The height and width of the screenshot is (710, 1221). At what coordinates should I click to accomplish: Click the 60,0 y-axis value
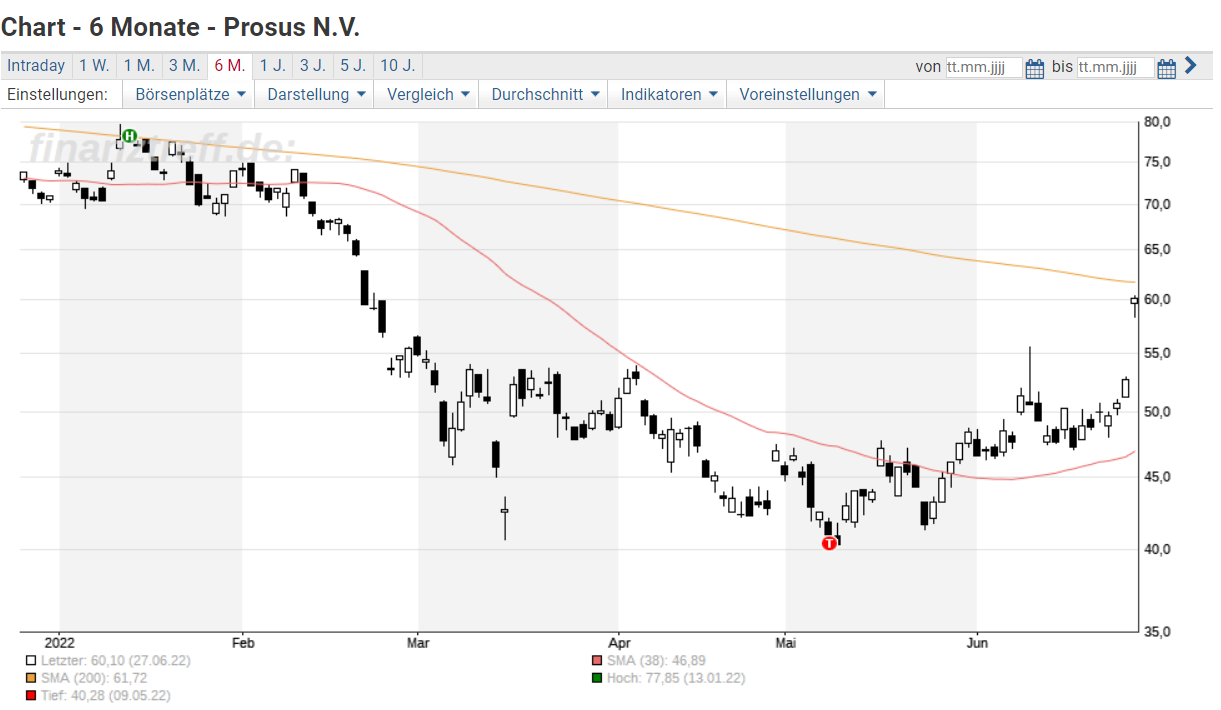click(x=1158, y=299)
